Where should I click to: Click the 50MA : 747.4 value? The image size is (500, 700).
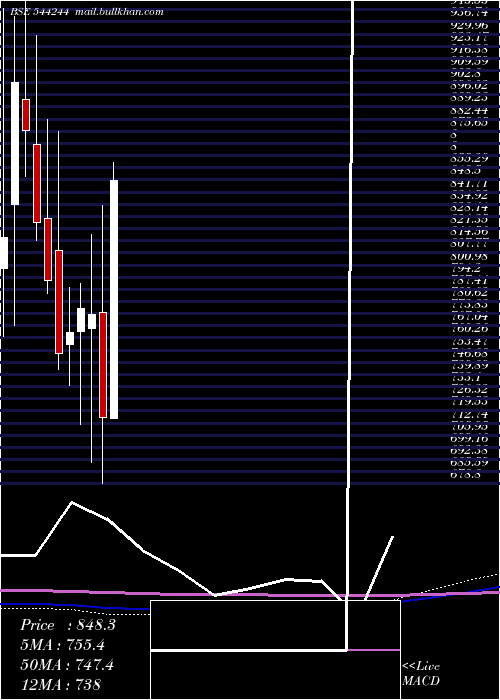pos(67,665)
